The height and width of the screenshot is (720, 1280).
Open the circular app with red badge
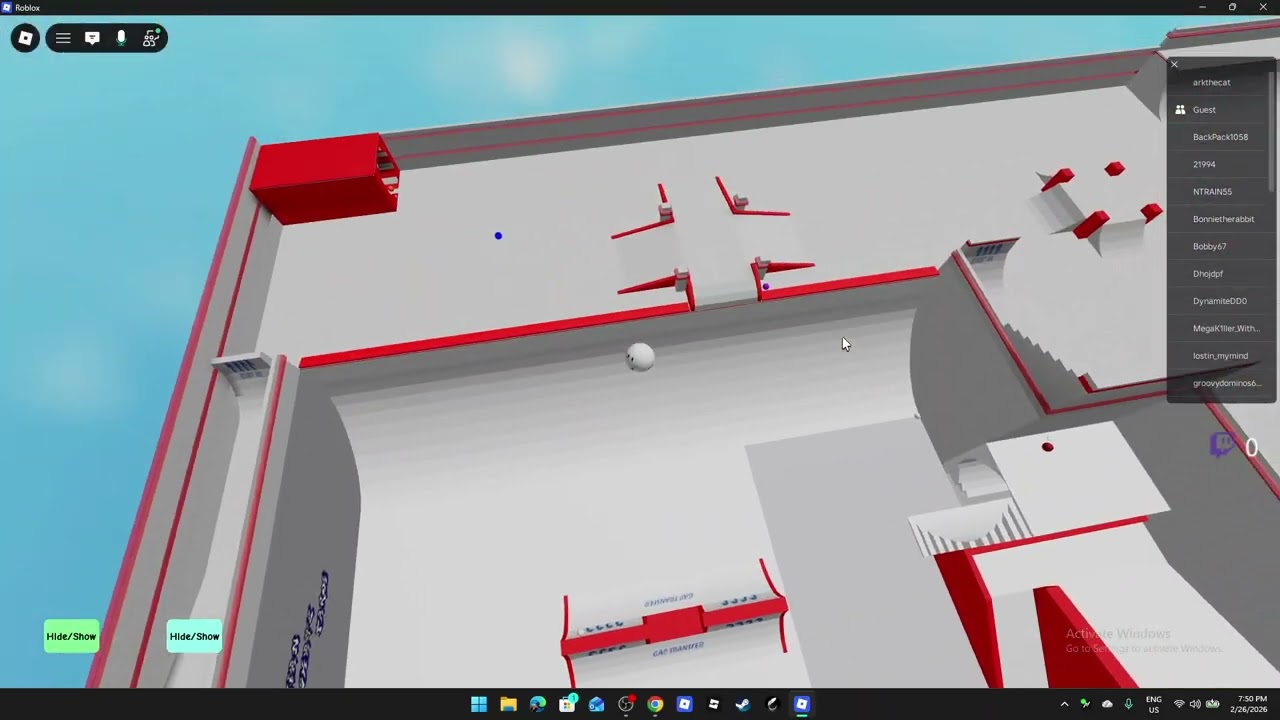coord(626,704)
